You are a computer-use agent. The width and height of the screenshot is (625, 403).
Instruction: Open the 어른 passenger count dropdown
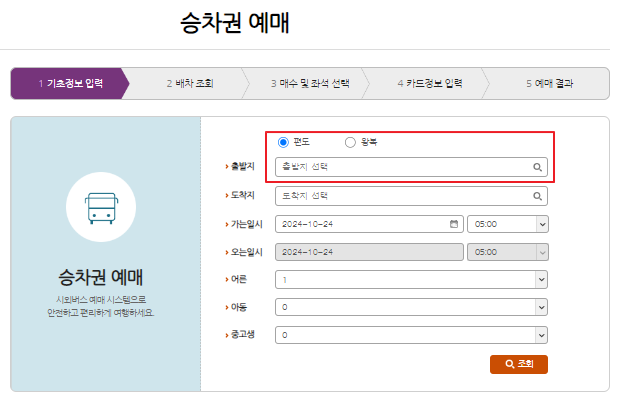[x=411, y=279]
